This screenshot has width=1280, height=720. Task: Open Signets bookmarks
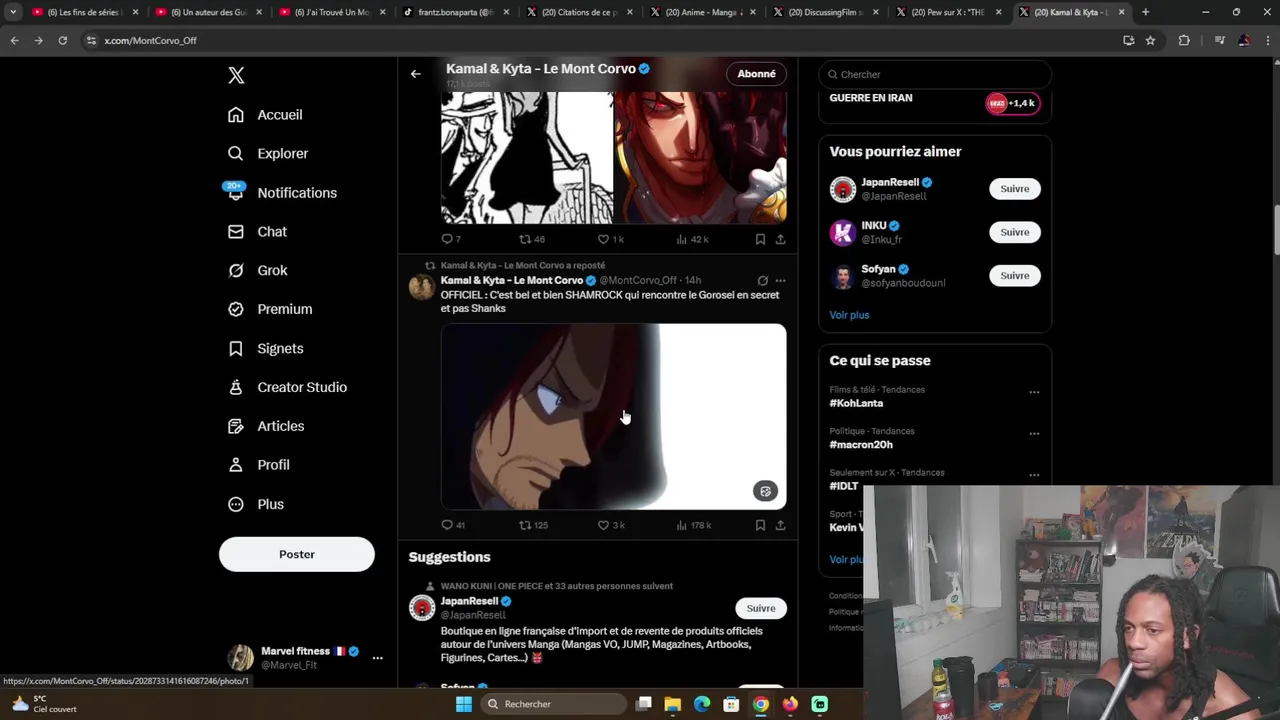265,348
